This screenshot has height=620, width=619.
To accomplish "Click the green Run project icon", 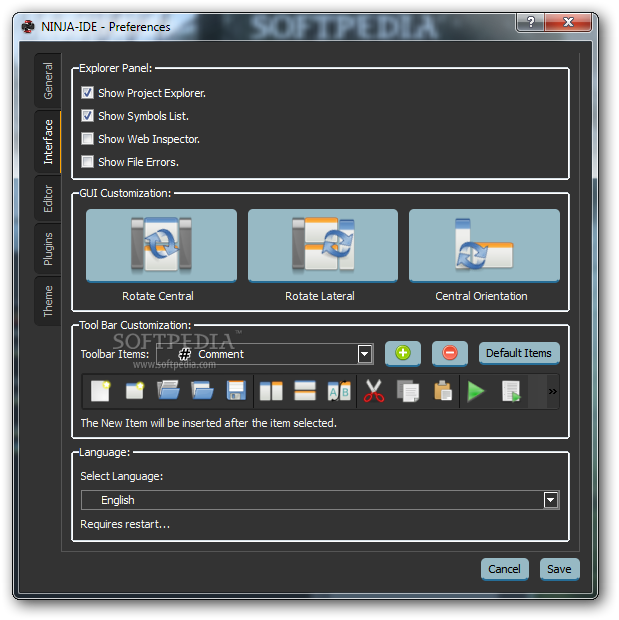I will pyautogui.click(x=476, y=391).
